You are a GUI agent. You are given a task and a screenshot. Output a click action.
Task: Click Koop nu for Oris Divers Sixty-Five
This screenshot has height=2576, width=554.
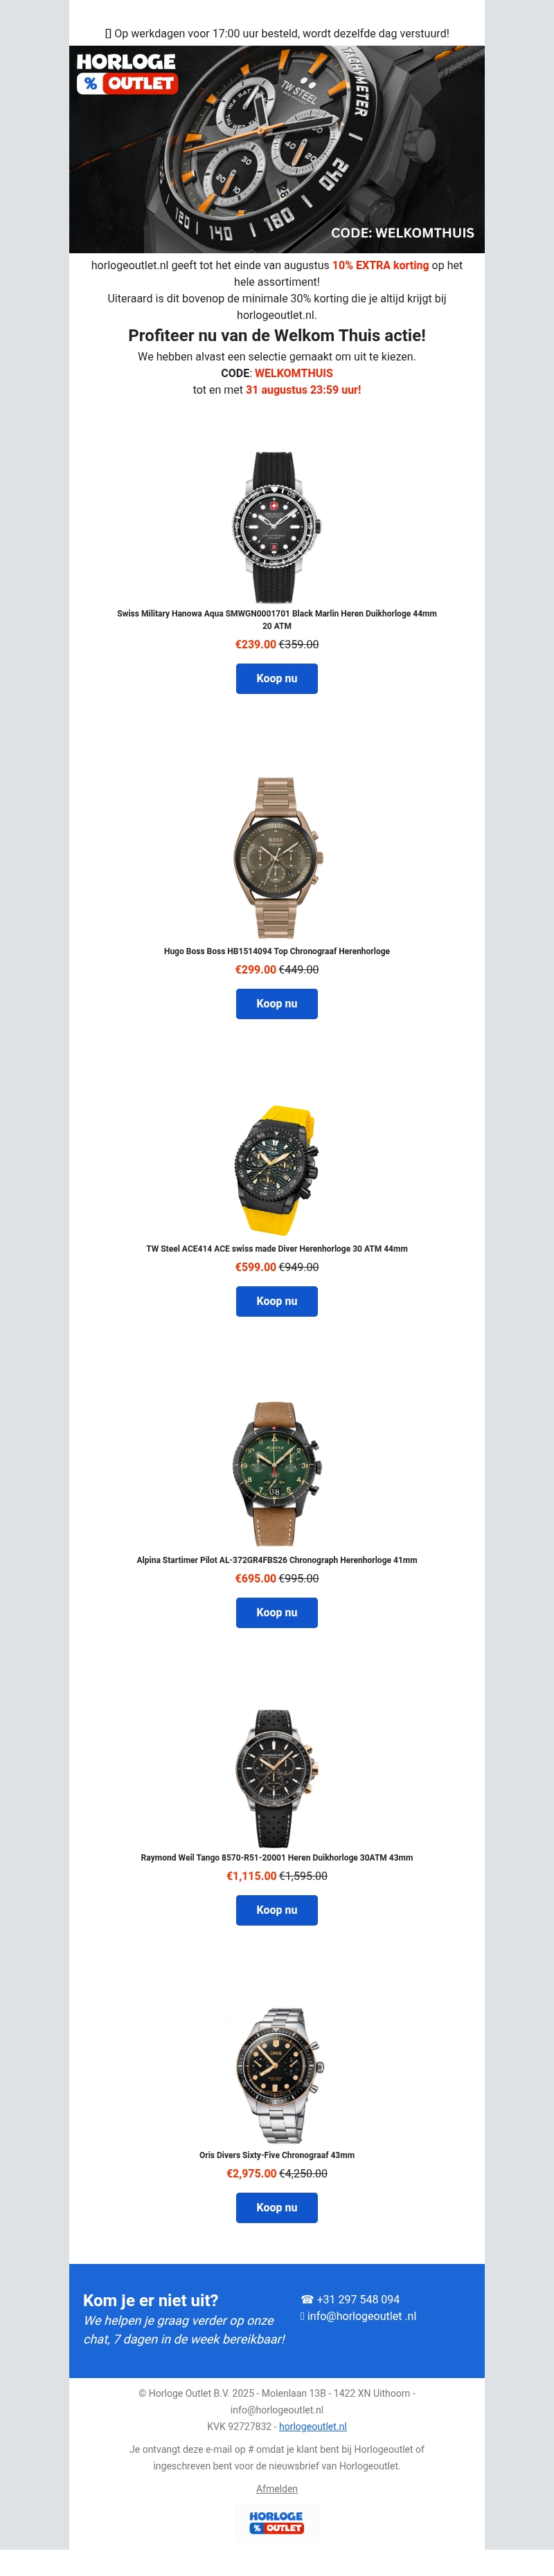(x=277, y=2207)
